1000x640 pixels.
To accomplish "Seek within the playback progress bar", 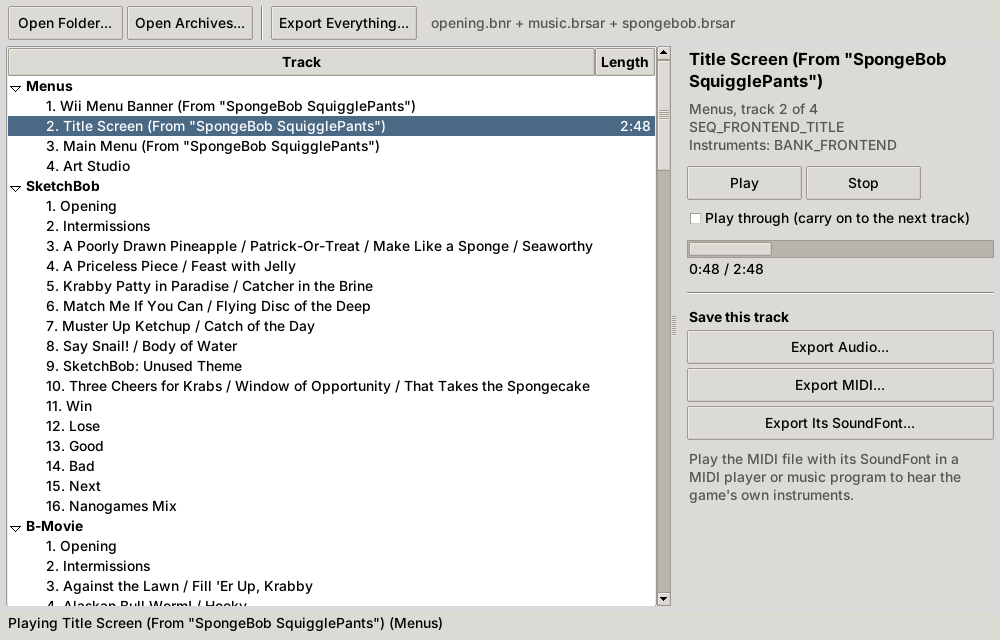I will (x=840, y=249).
